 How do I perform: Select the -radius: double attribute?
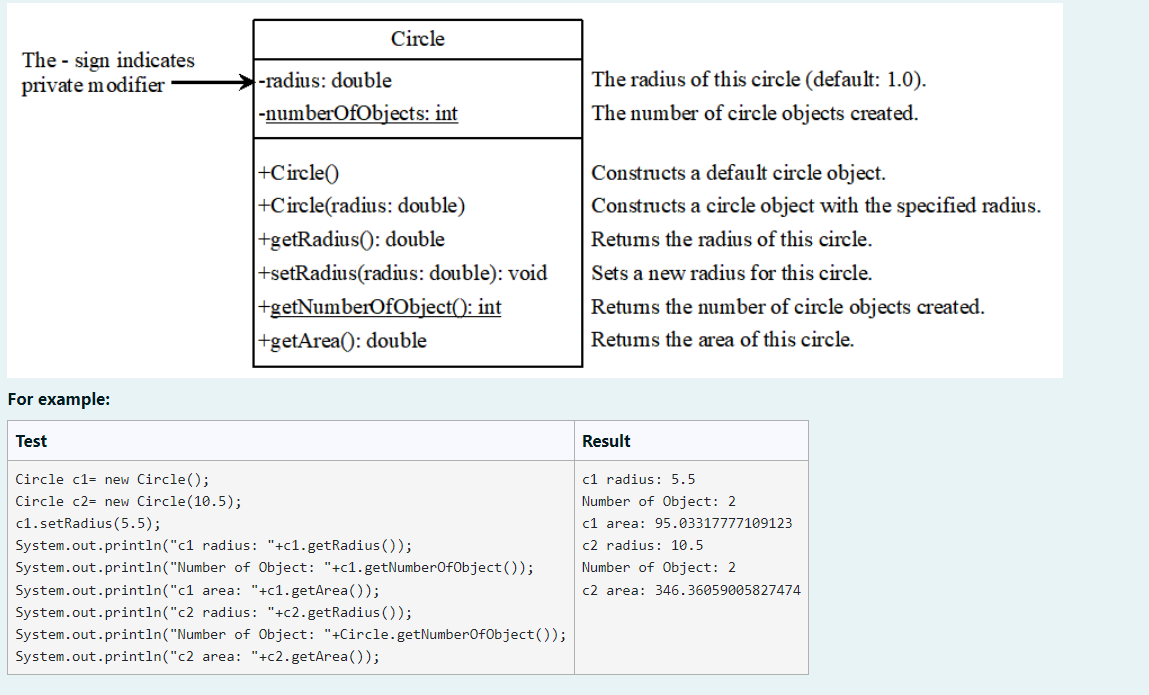coord(323,80)
